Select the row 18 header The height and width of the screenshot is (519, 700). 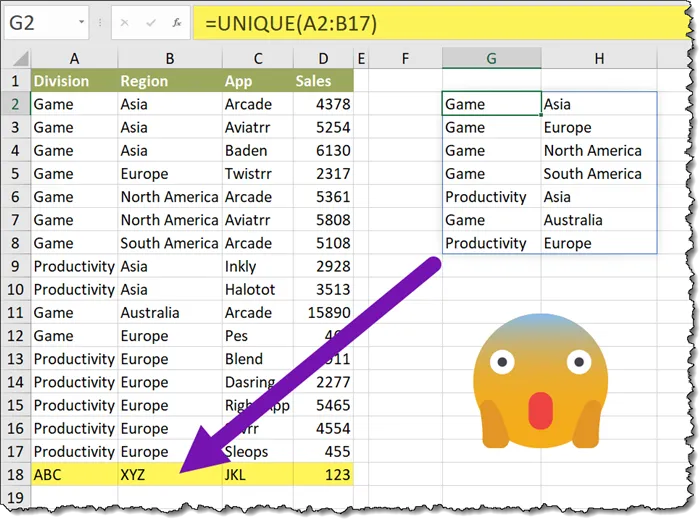coord(15,475)
